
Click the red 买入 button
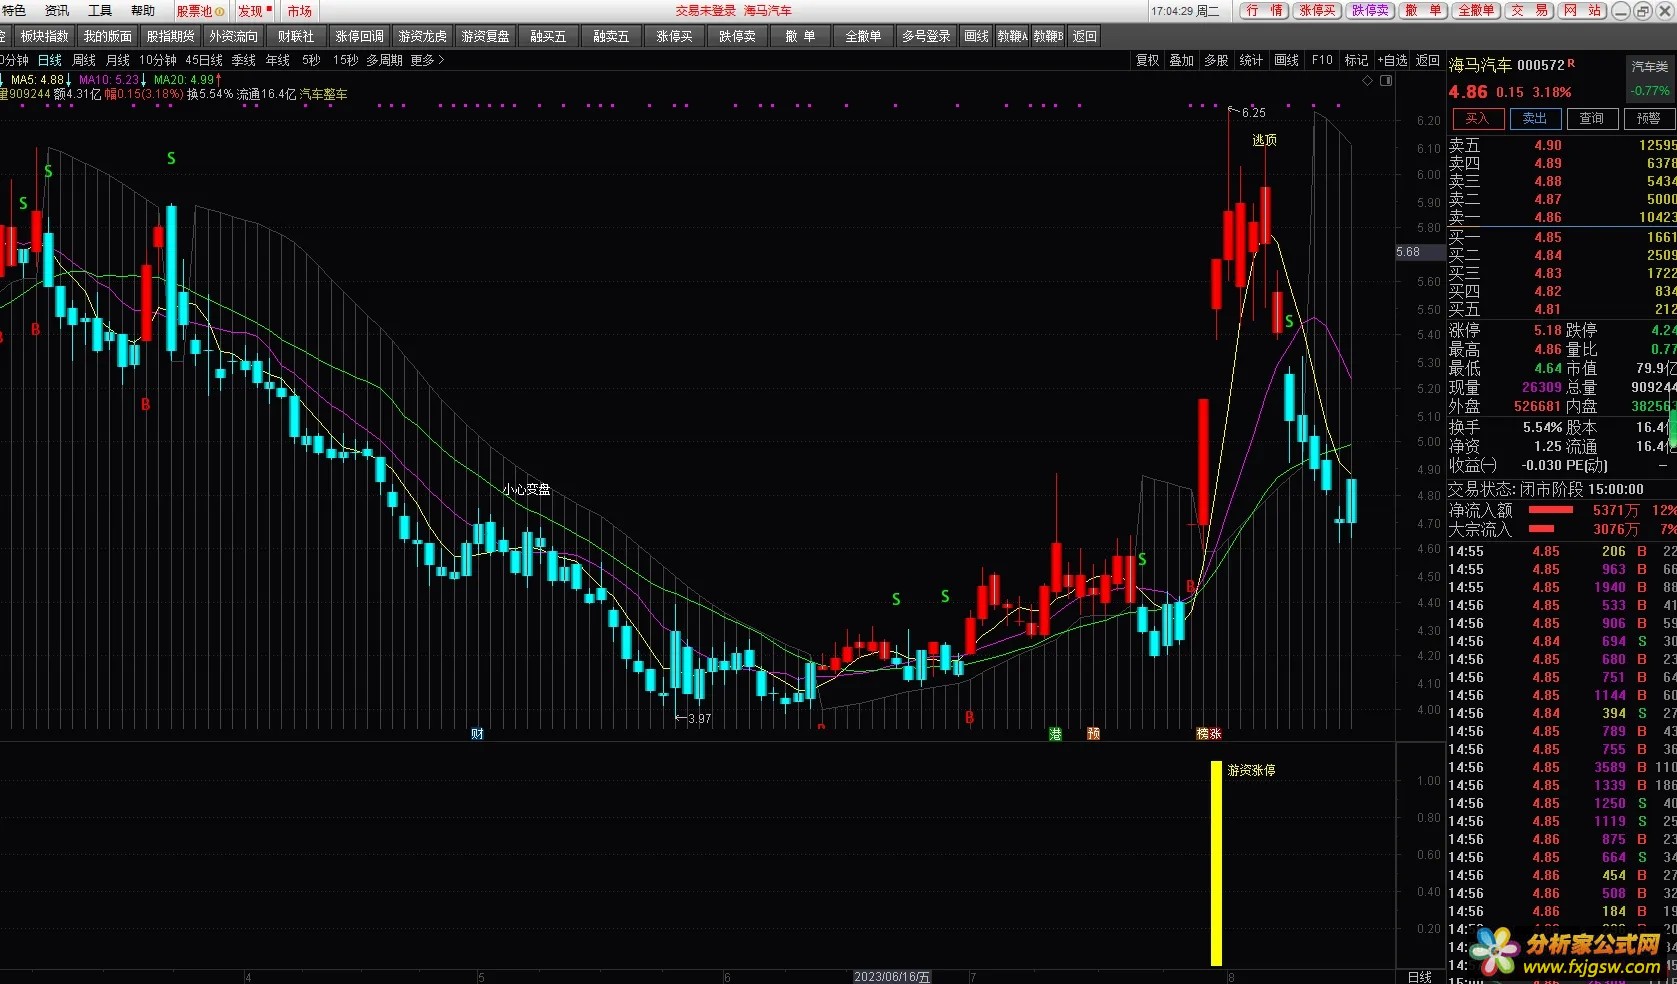tap(1477, 118)
